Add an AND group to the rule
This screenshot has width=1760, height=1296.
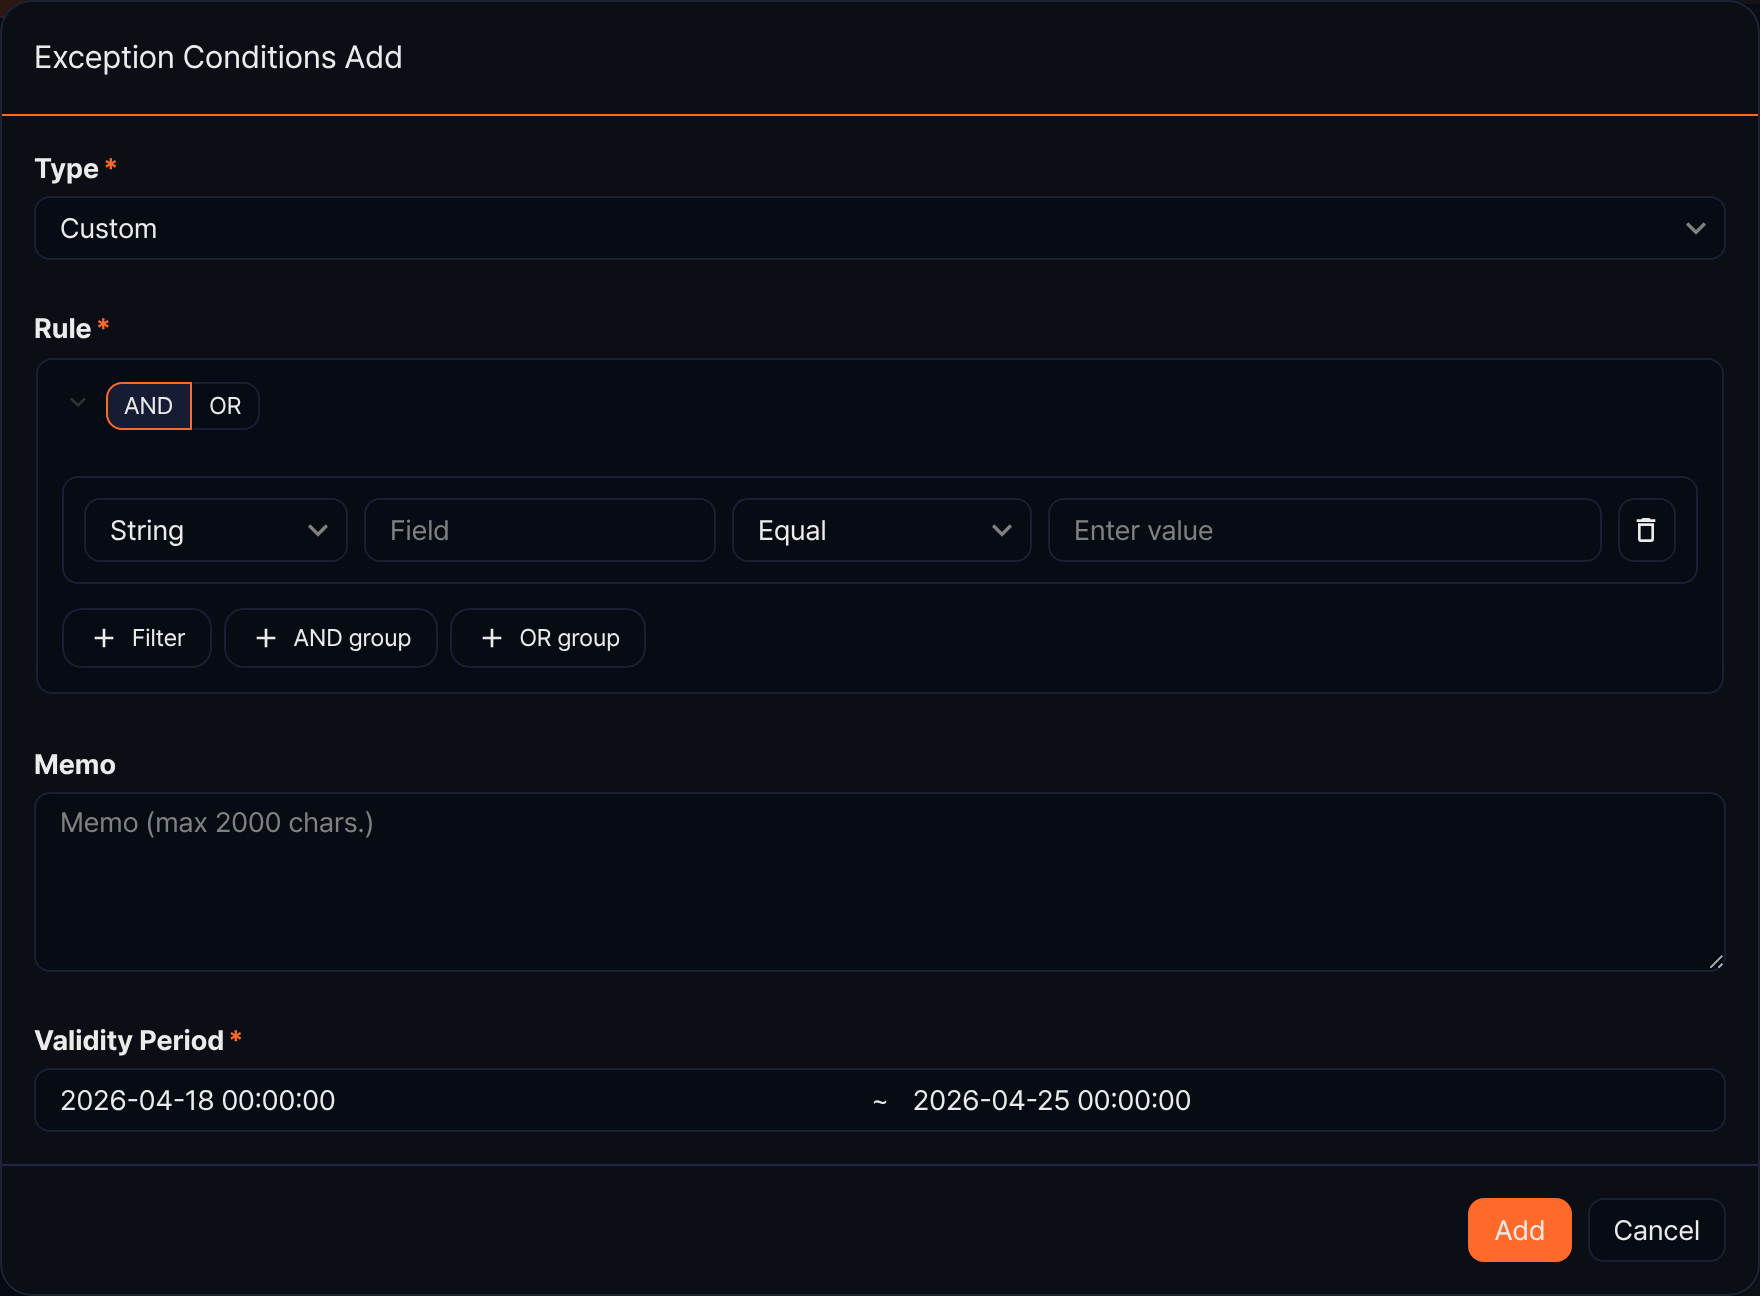click(x=331, y=638)
